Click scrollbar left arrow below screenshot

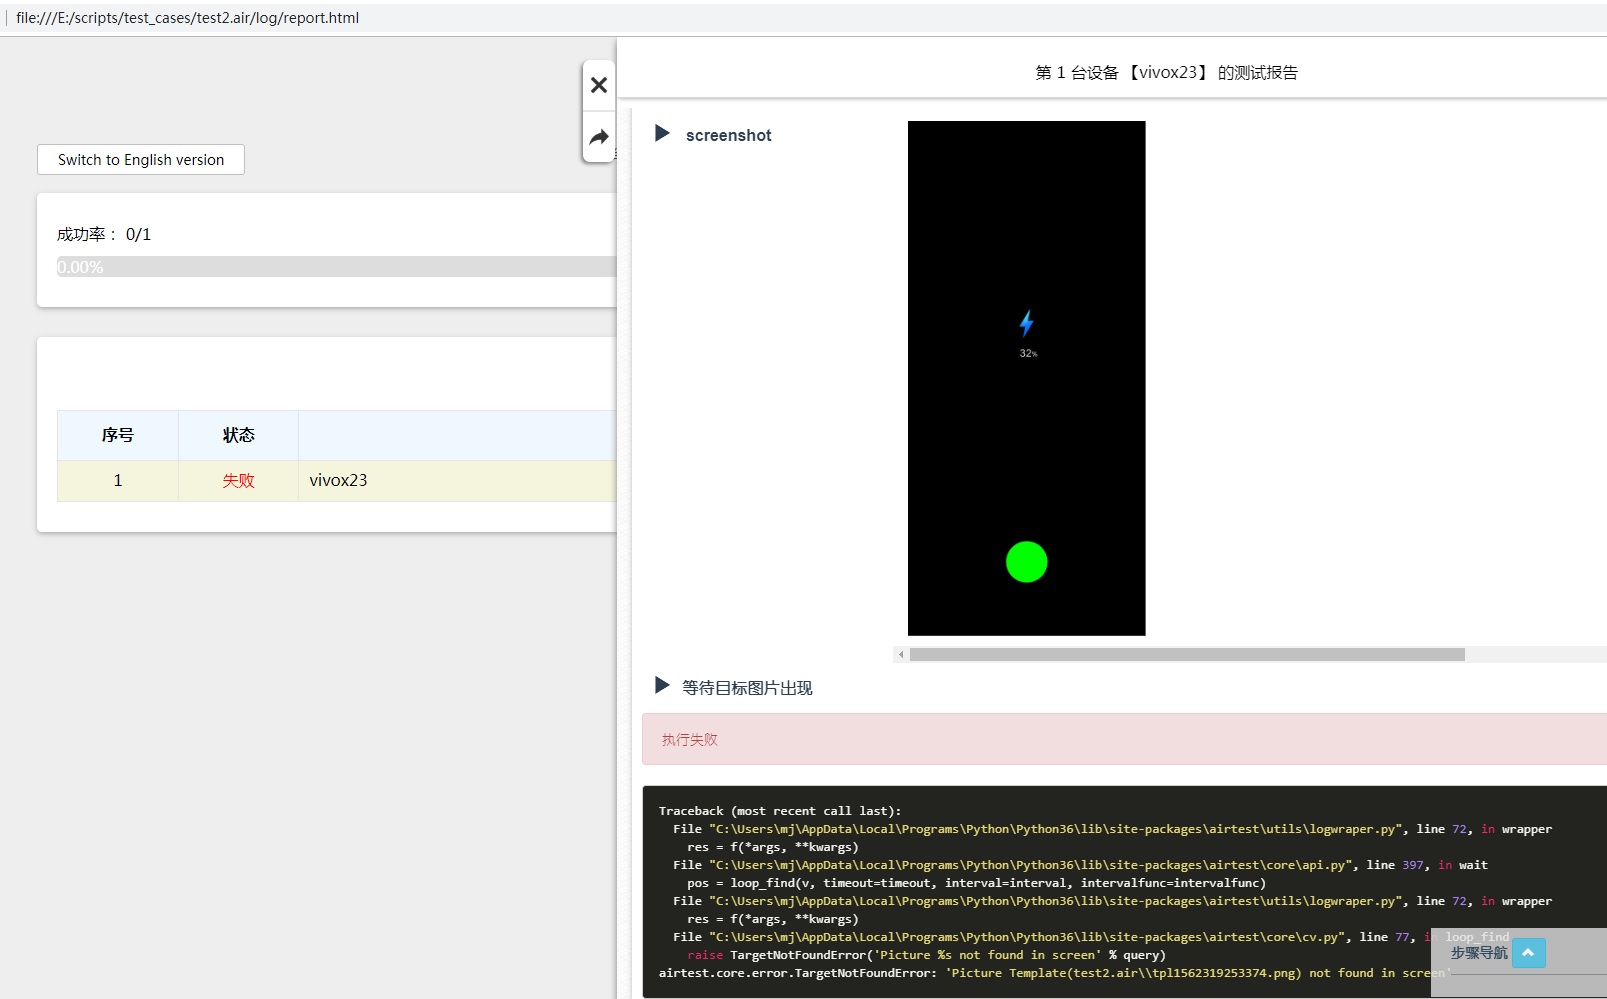[x=901, y=654]
